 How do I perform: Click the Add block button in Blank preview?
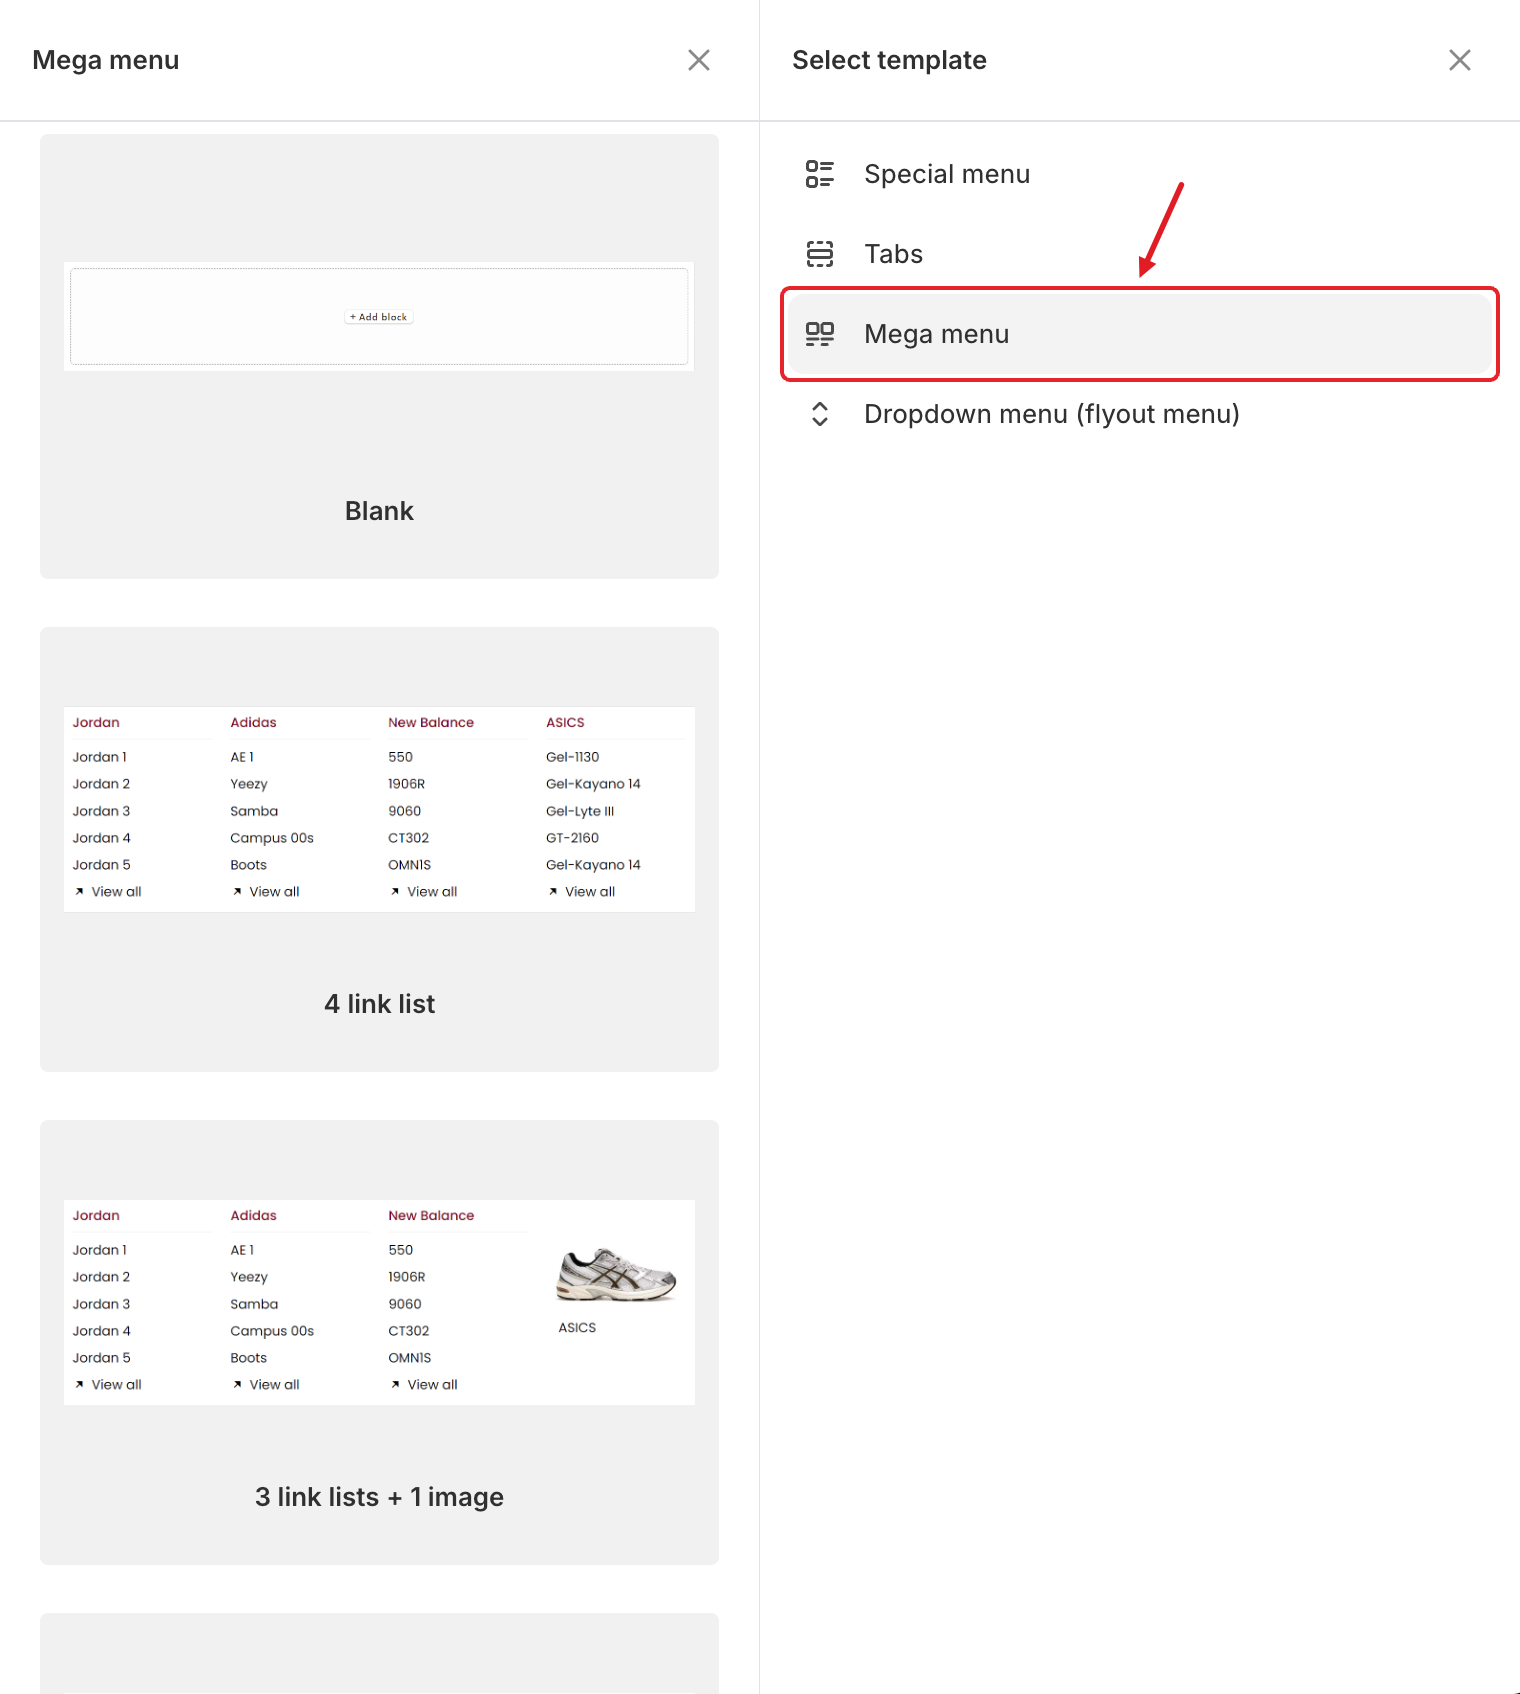[379, 317]
